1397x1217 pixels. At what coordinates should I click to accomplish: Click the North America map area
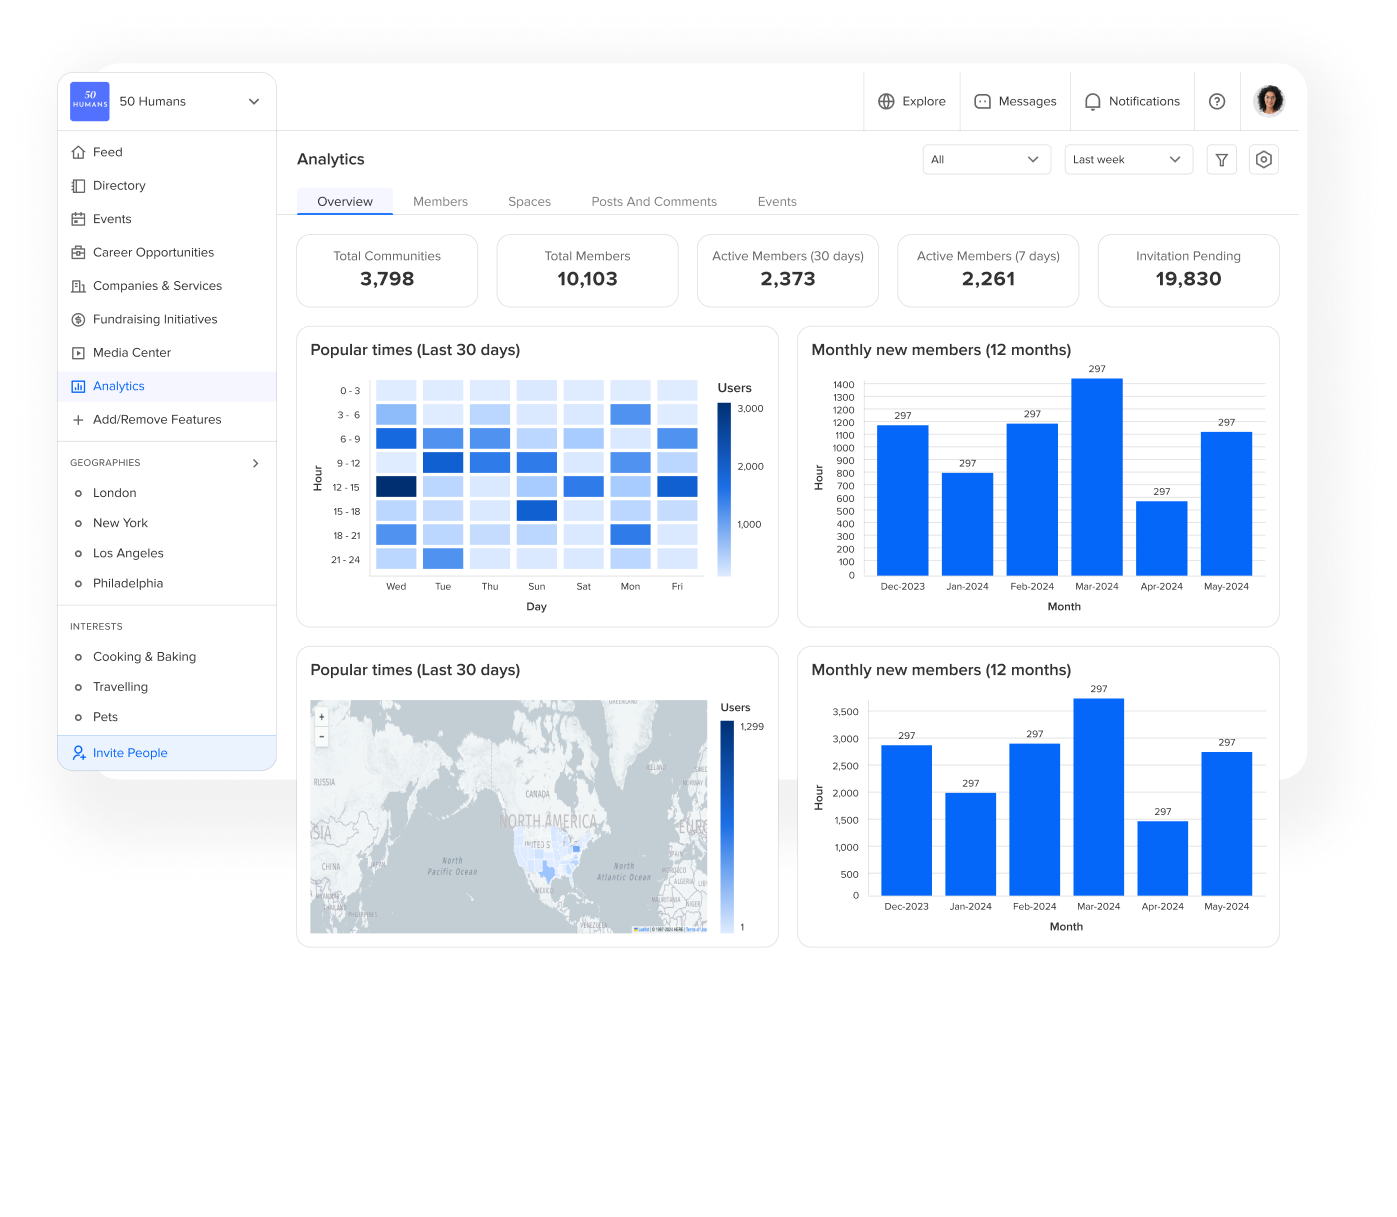(x=548, y=821)
